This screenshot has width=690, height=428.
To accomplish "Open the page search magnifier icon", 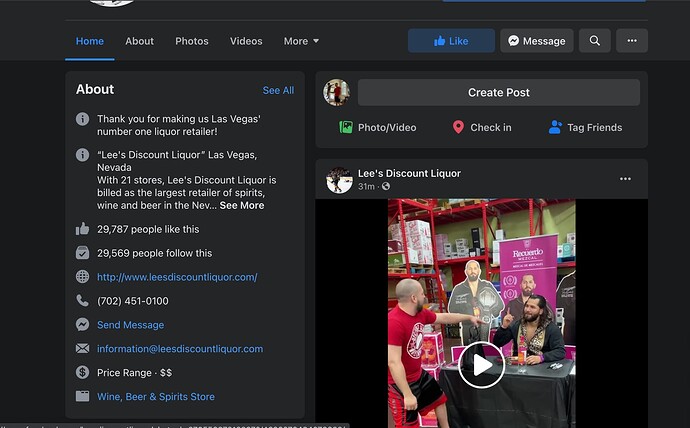I will coord(595,41).
